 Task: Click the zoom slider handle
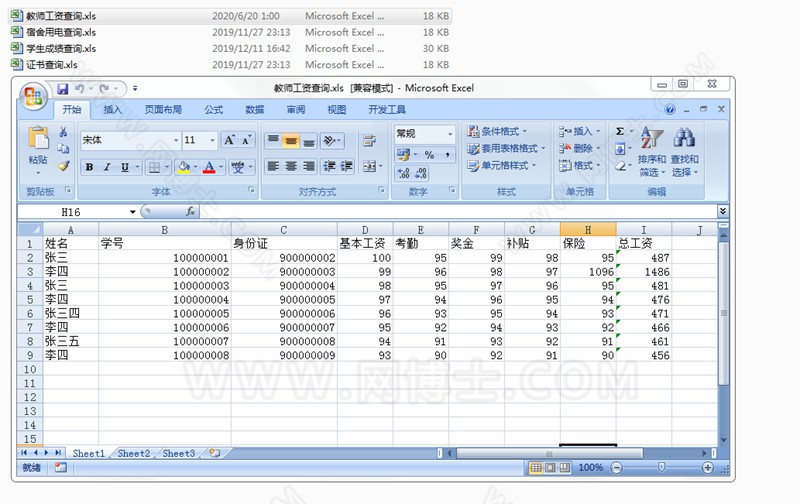click(661, 467)
